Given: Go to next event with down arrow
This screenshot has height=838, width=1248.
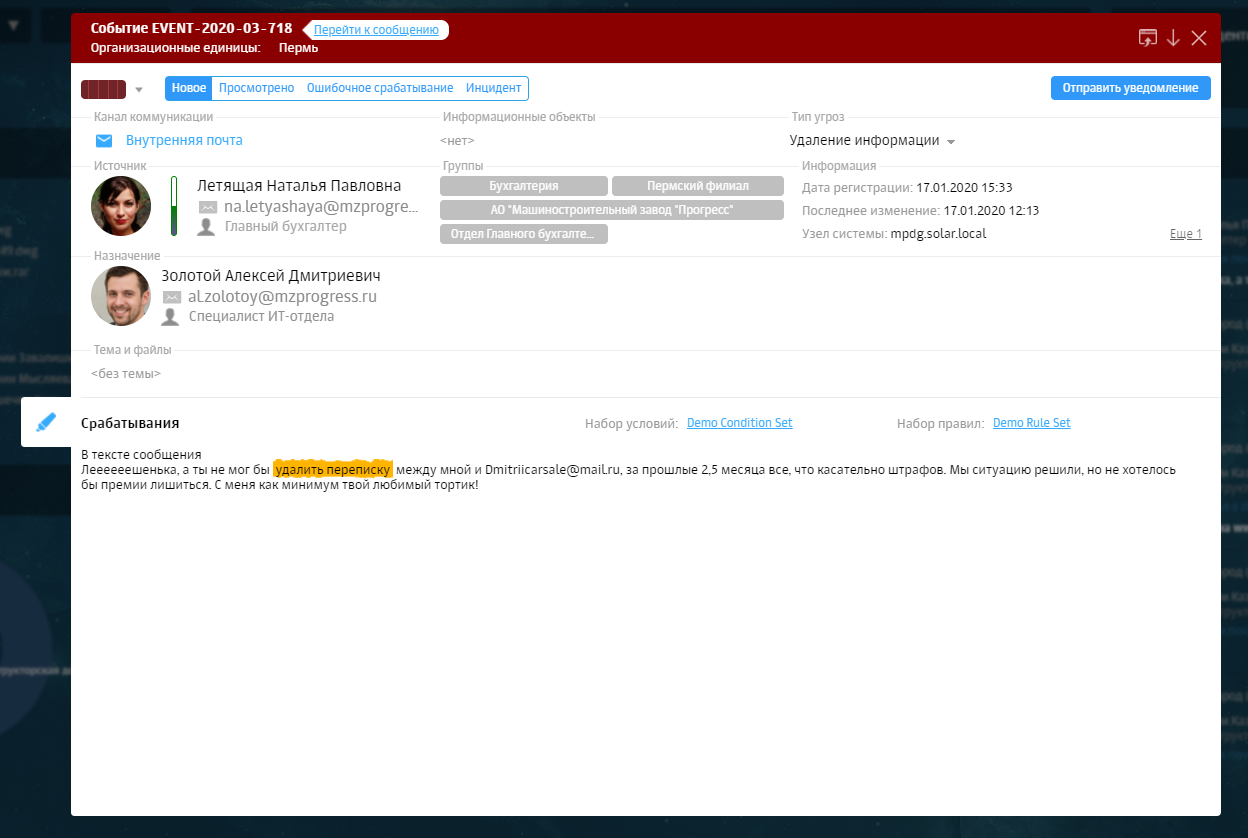Looking at the screenshot, I should [1173, 38].
